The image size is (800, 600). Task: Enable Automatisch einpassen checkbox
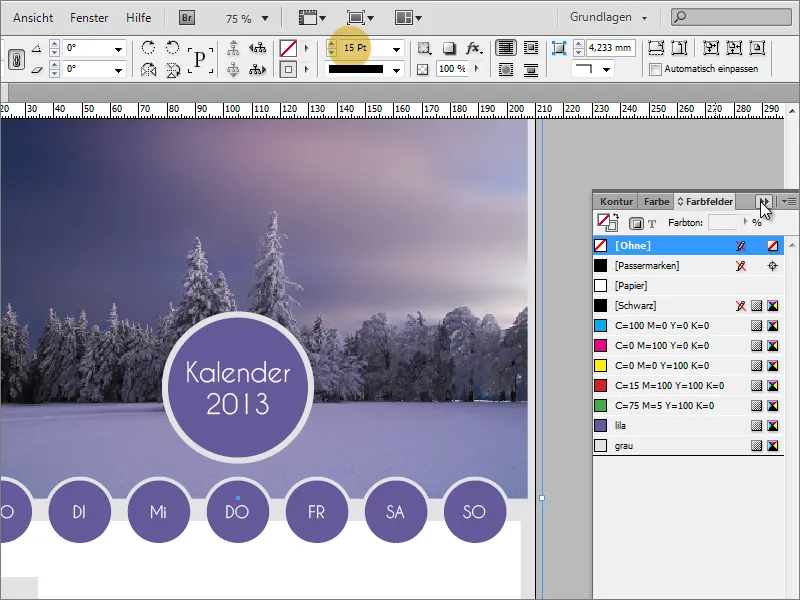[656, 69]
